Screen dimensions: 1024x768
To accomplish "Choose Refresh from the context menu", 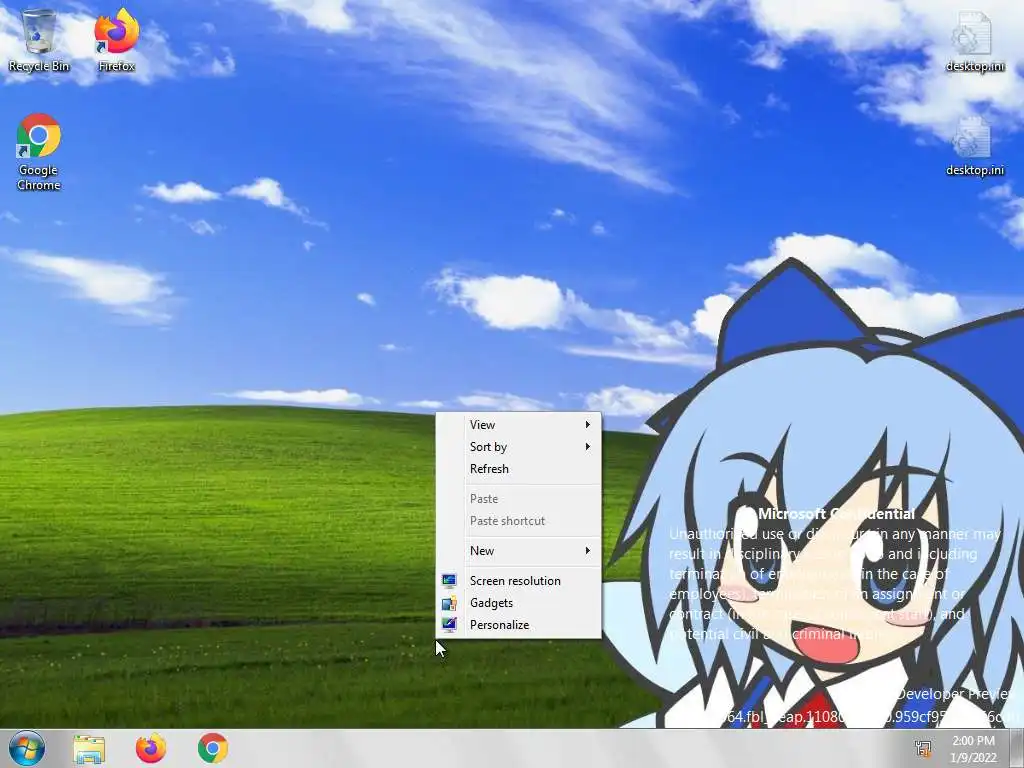I will 519,469.
